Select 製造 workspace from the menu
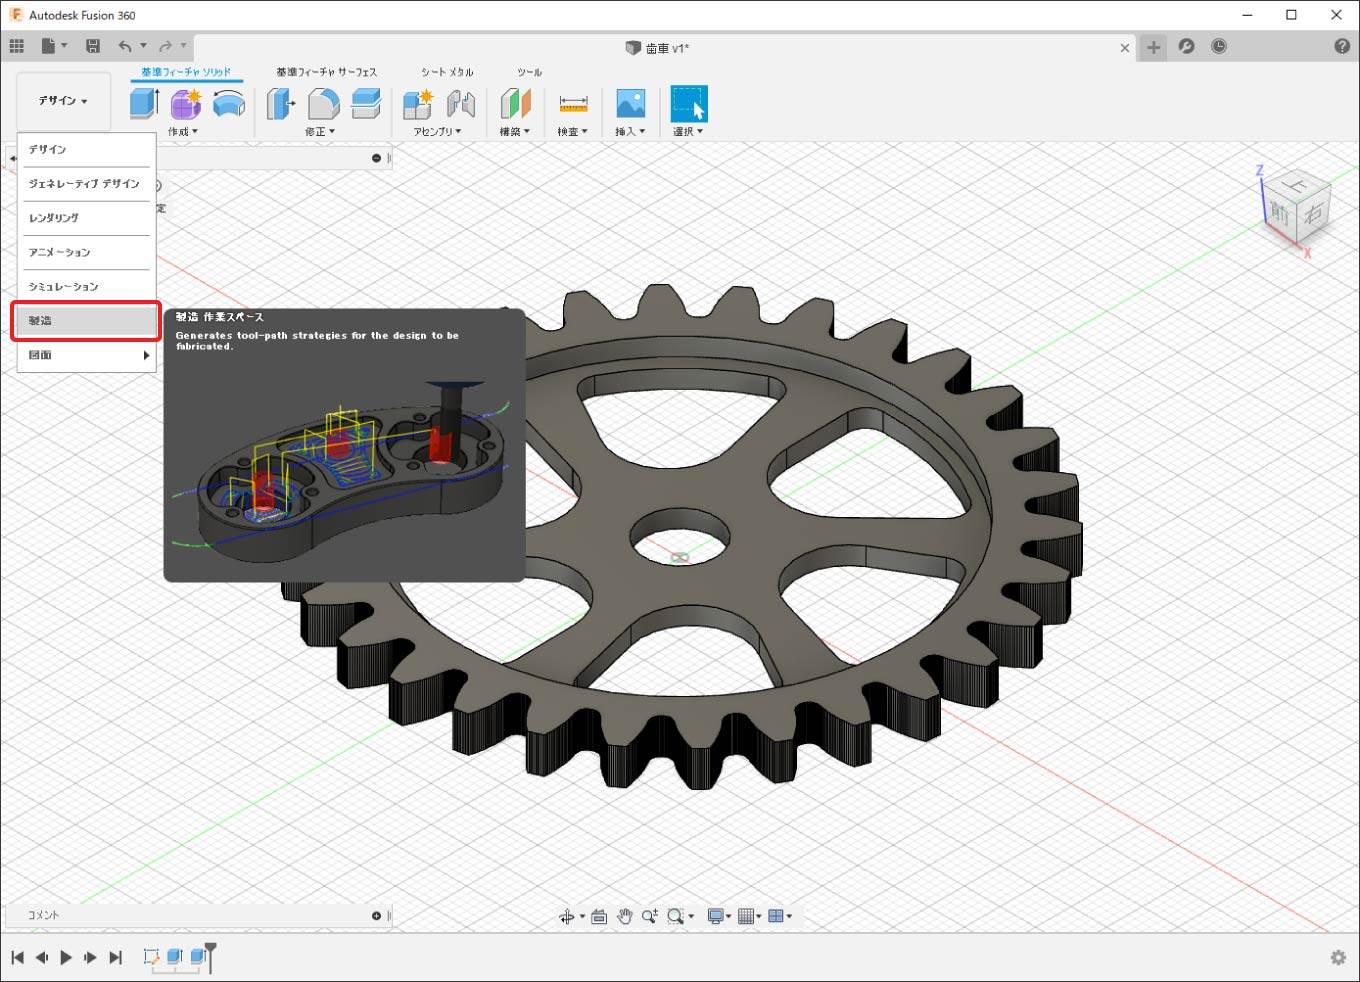1360x982 pixels. 85,321
